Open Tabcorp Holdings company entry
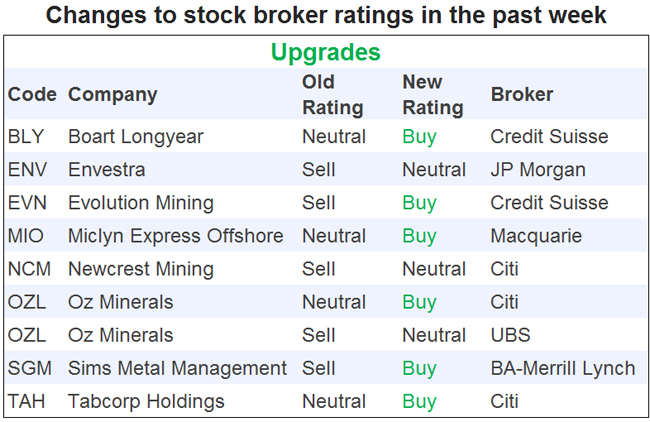Image resolution: width=650 pixels, height=422 pixels. [144, 401]
